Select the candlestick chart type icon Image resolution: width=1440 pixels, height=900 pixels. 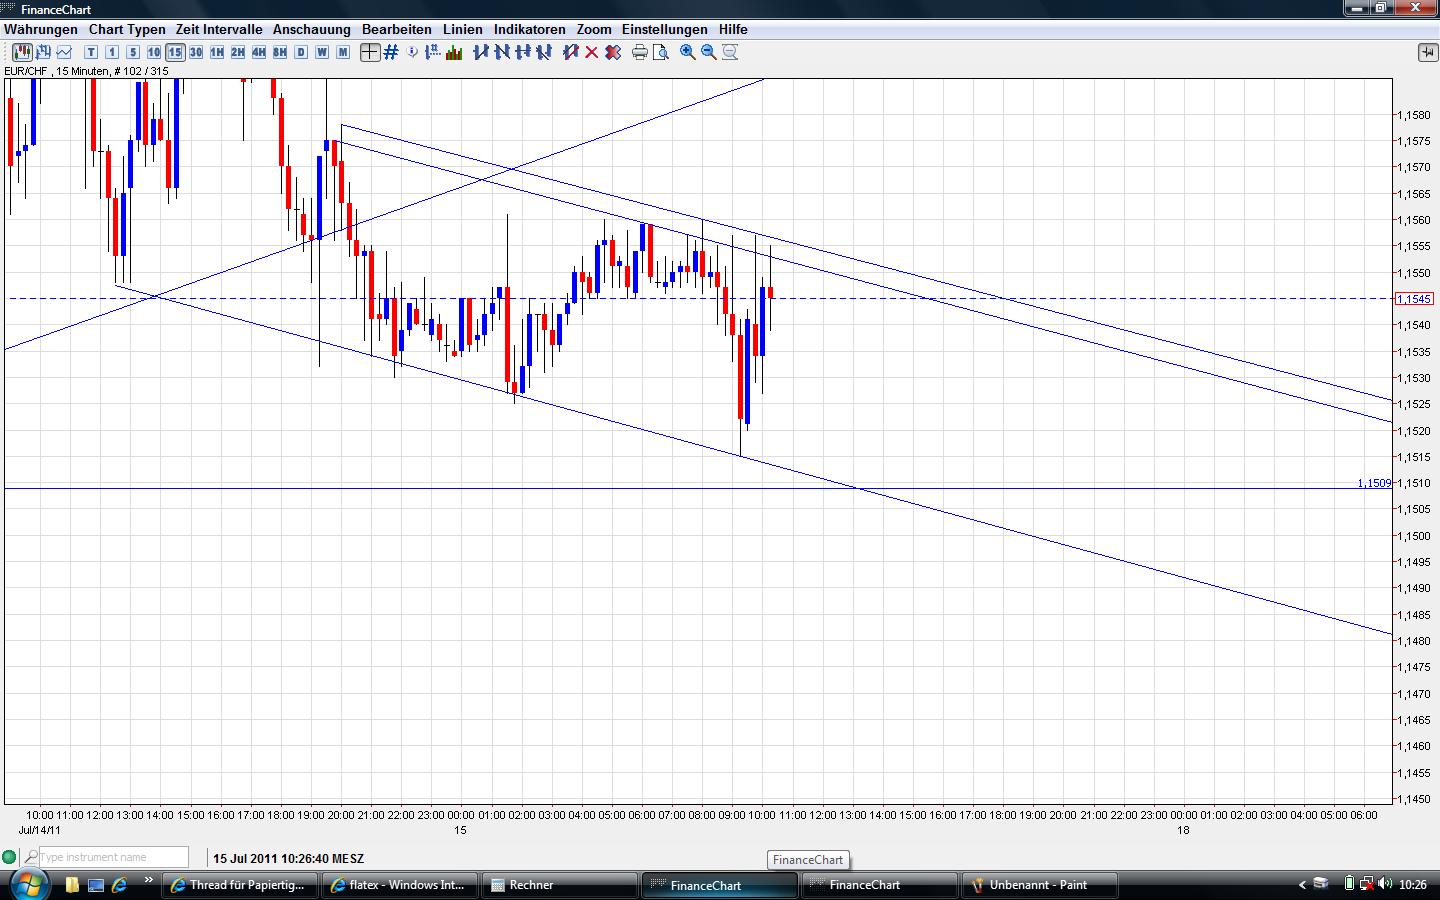point(22,52)
